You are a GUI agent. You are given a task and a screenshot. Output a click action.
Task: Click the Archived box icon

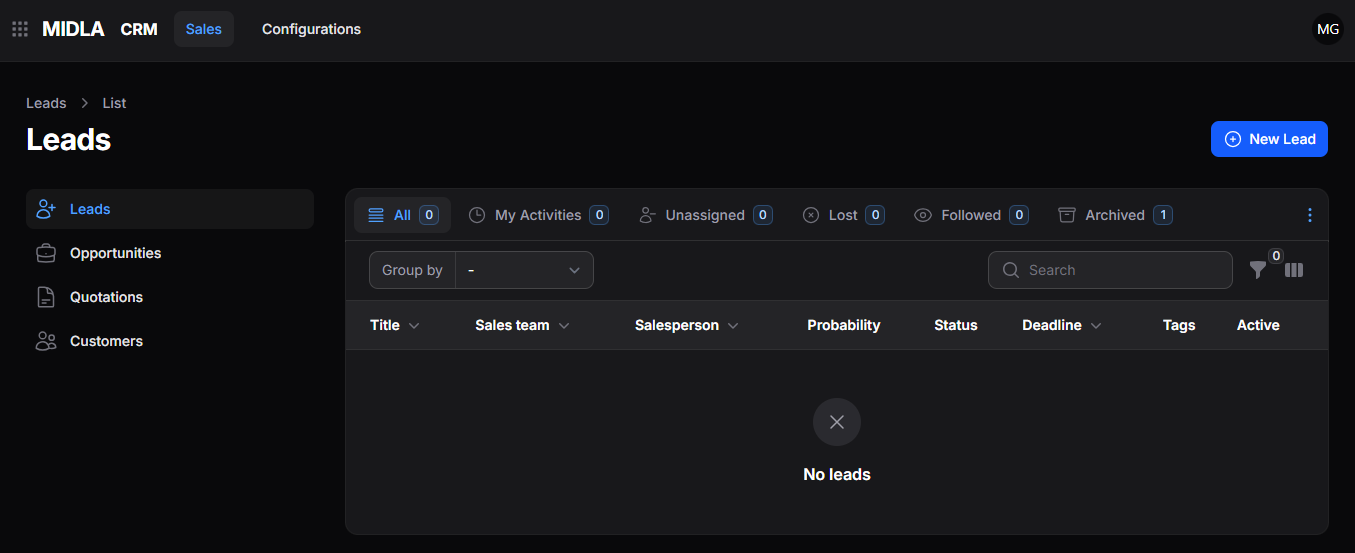[x=1067, y=215]
